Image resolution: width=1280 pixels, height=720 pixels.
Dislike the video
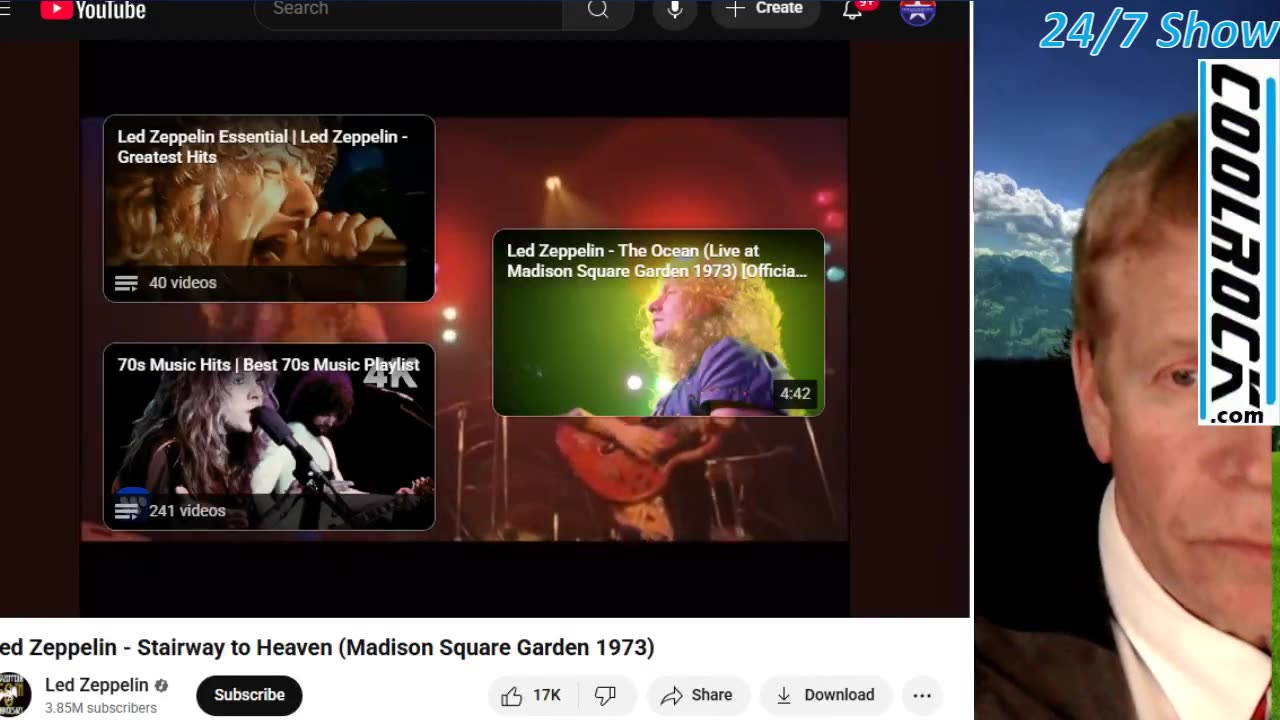605,695
